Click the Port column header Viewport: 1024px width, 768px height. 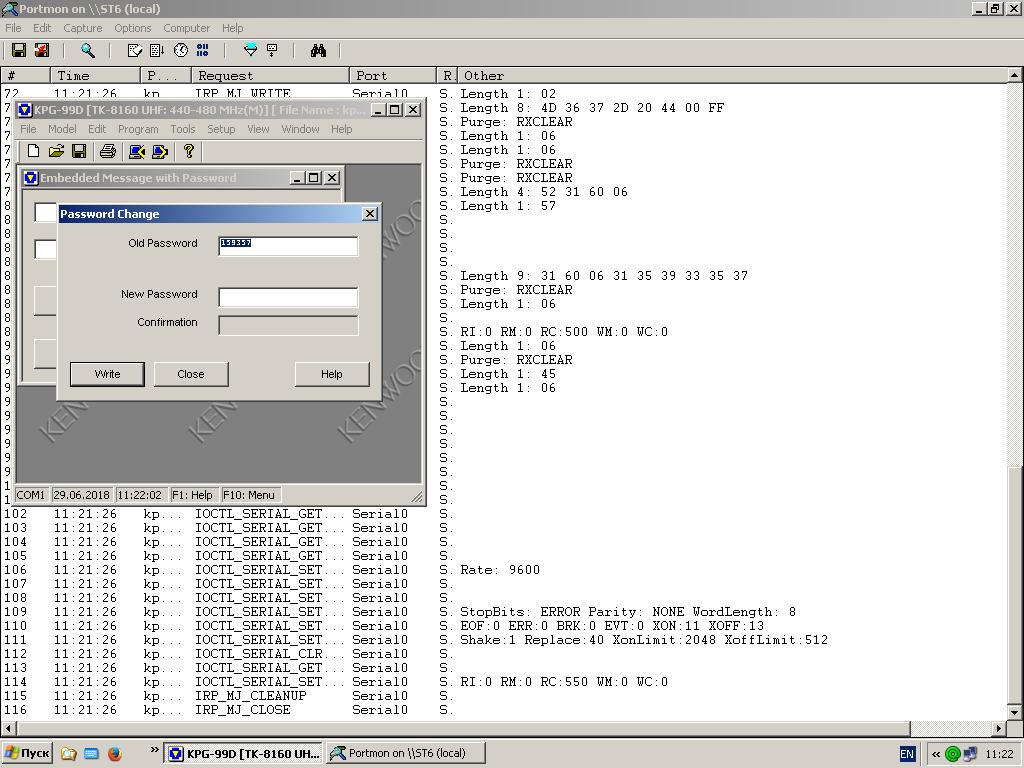click(x=392, y=76)
